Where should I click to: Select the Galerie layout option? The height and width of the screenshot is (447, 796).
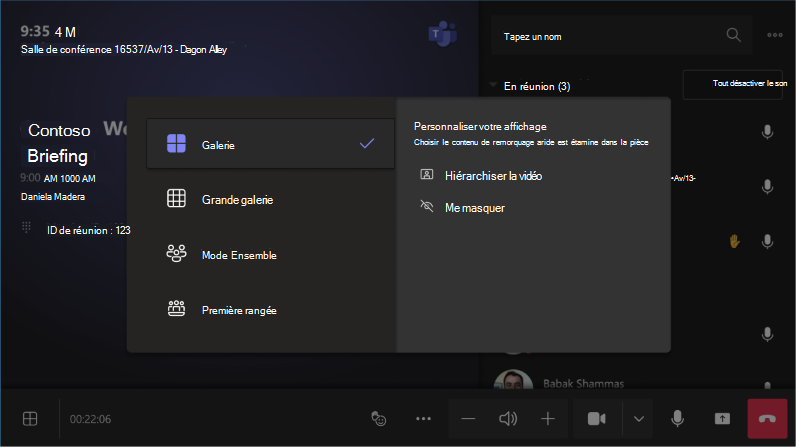coord(270,144)
